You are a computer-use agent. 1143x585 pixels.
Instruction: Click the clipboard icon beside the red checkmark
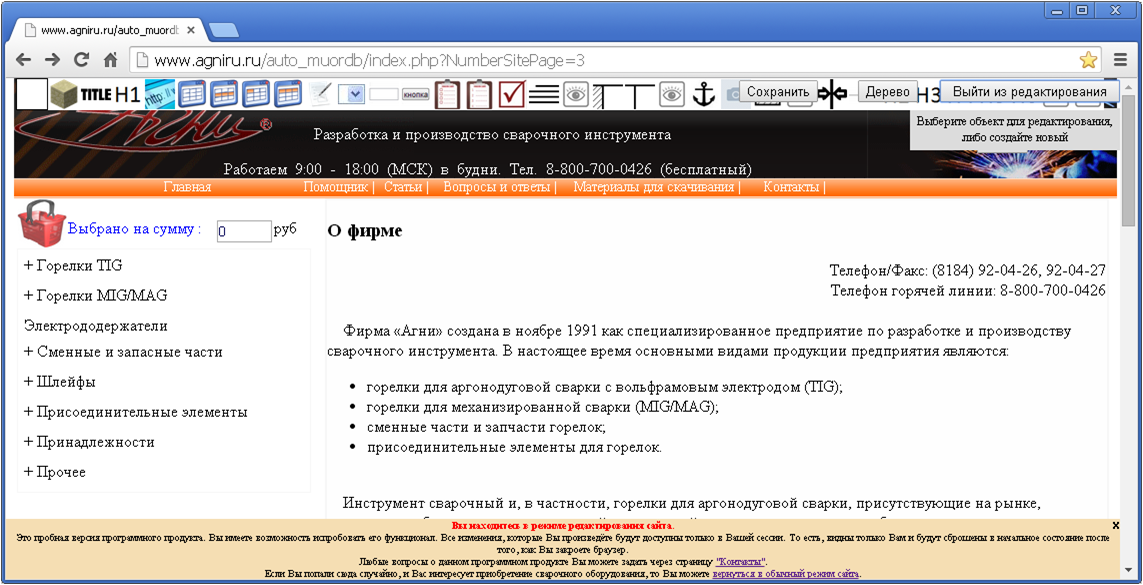pos(480,94)
